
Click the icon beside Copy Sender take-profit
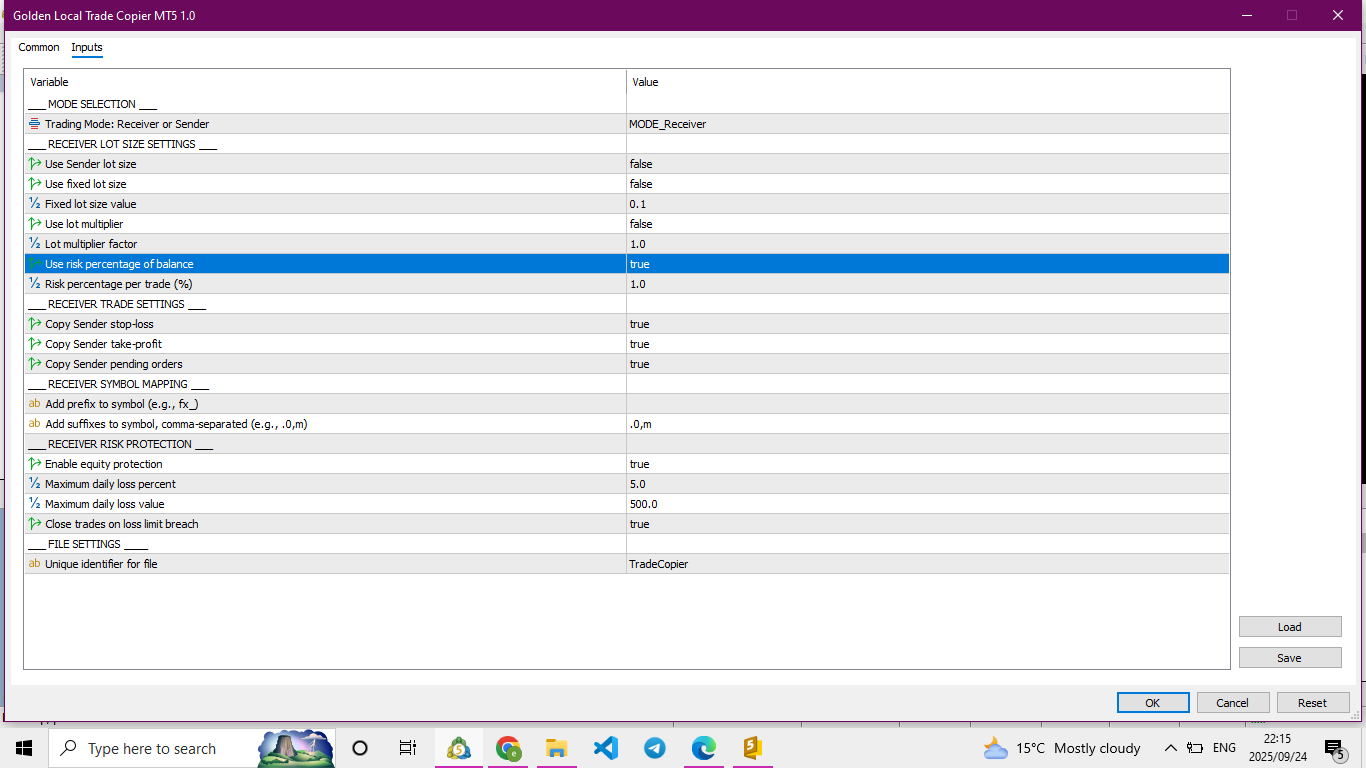click(35, 344)
